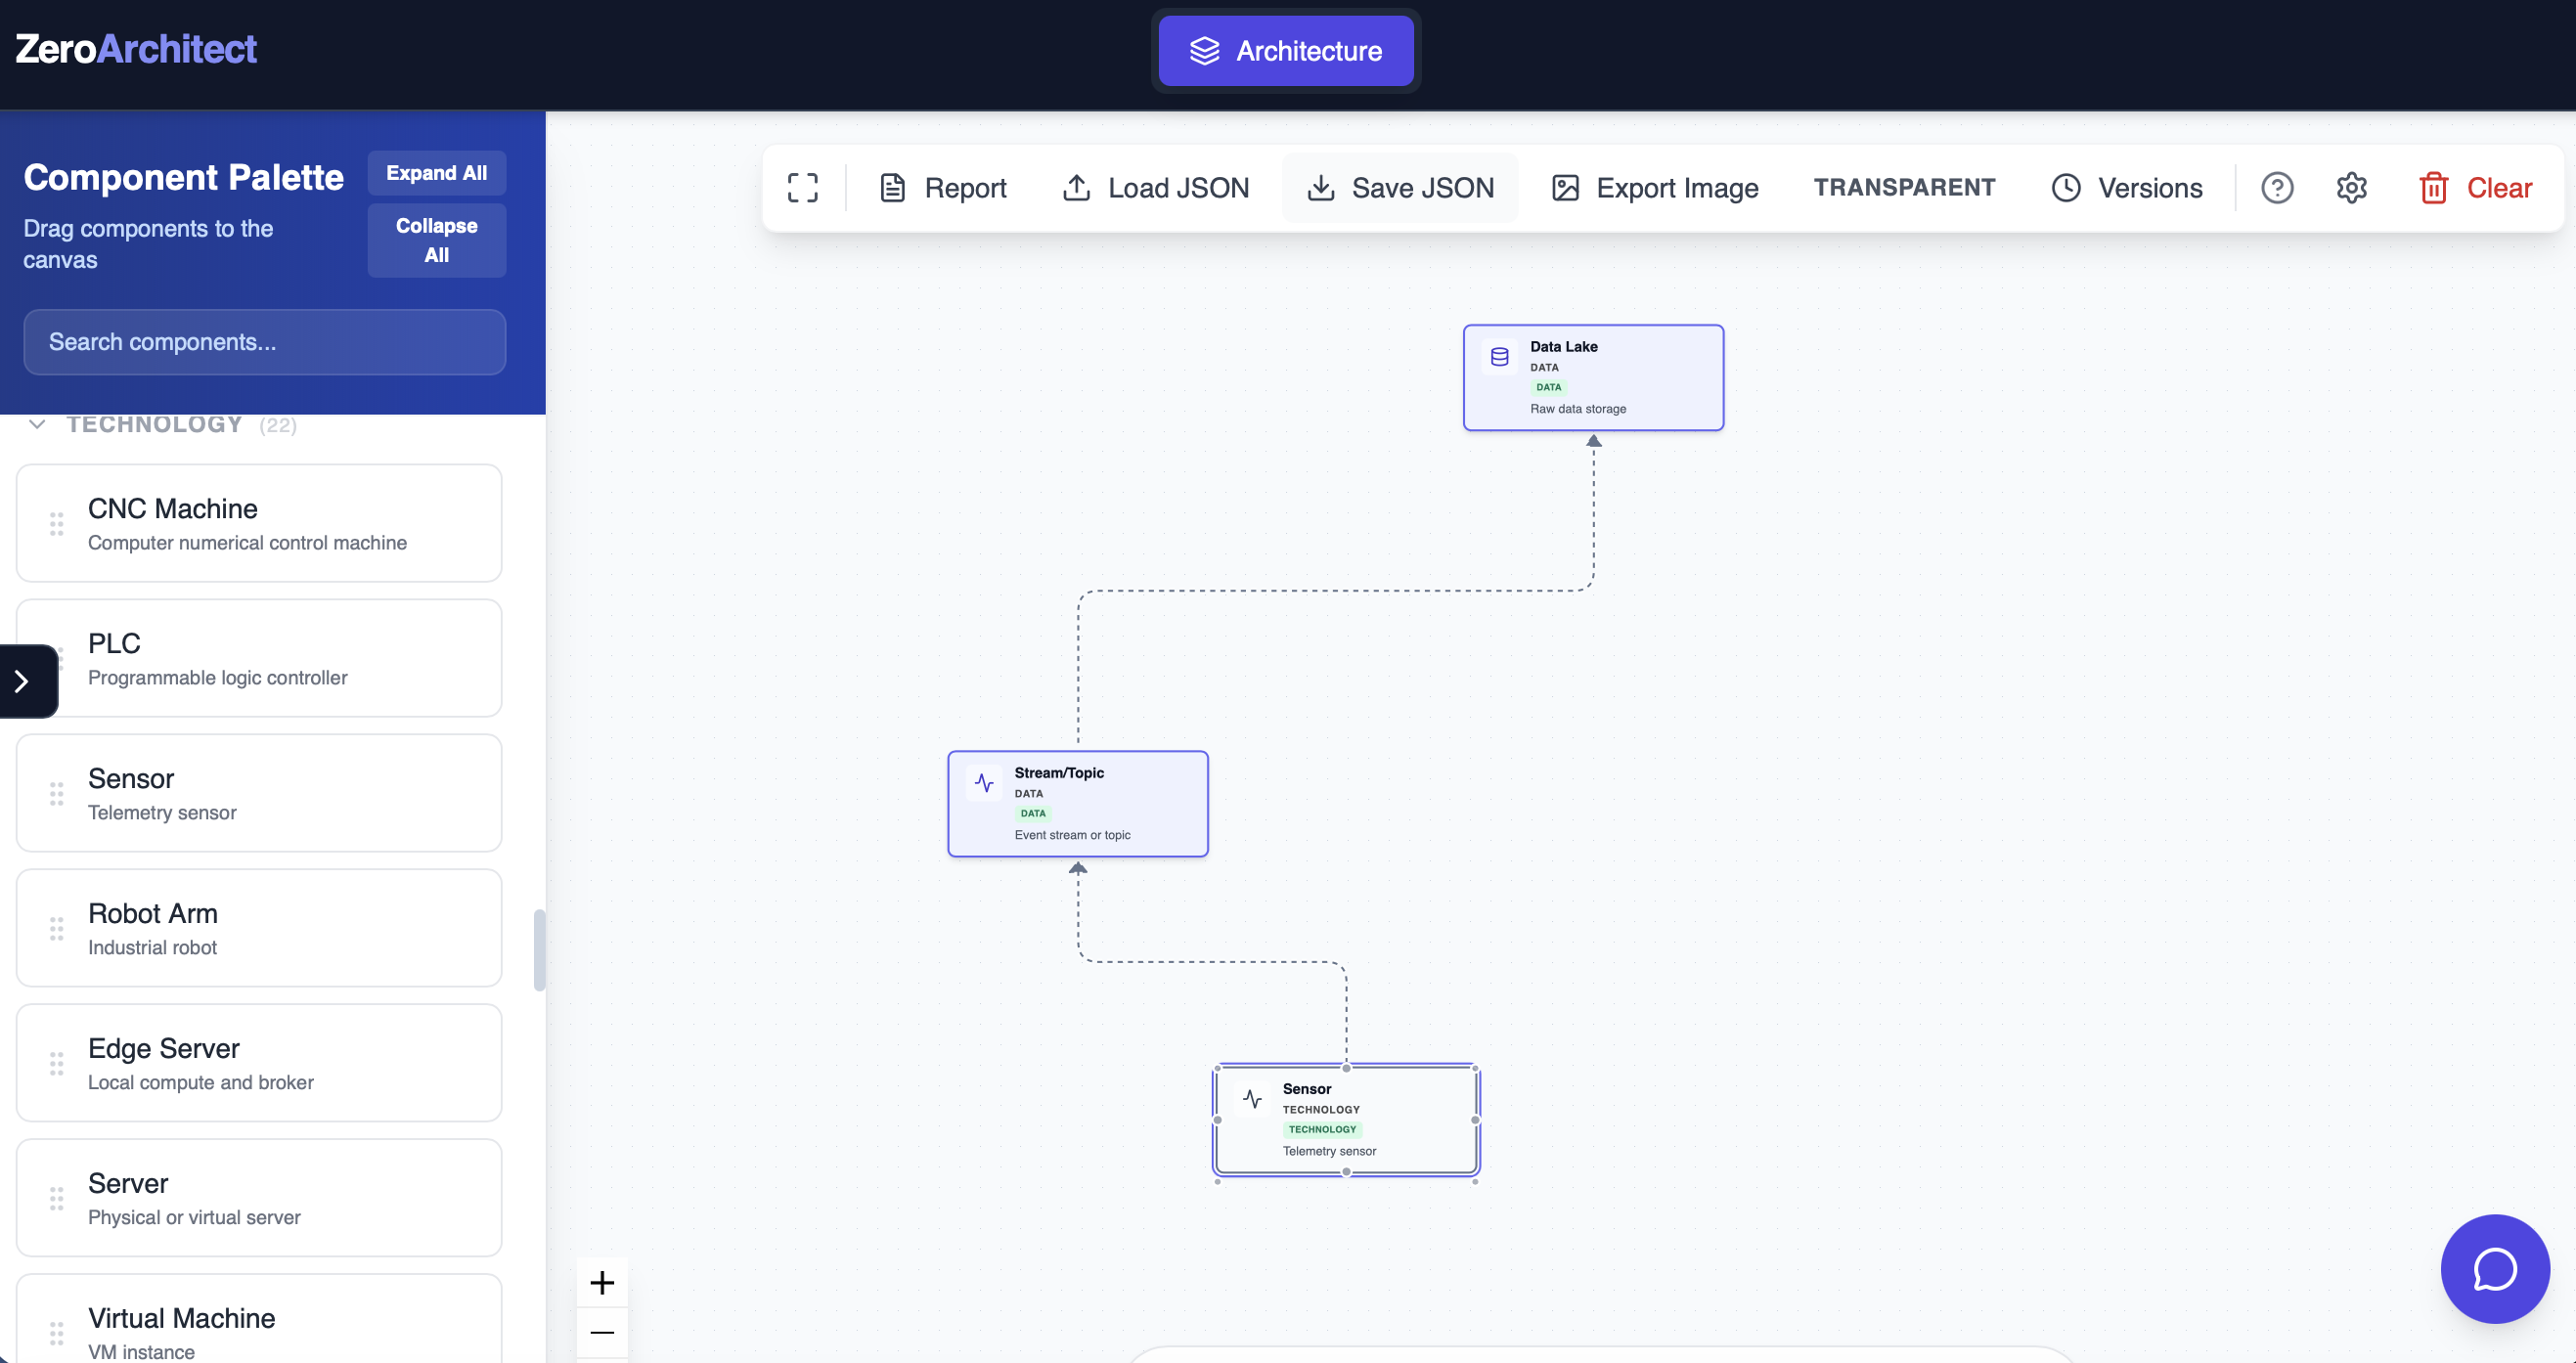Open the Versions history dropdown

(2128, 187)
